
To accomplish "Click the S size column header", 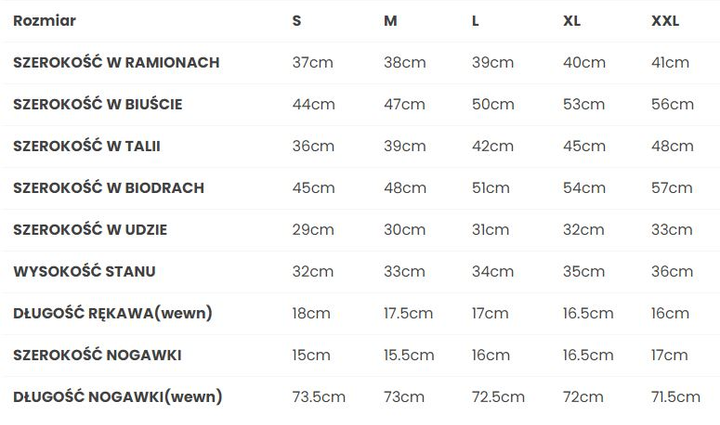I will point(297,21).
